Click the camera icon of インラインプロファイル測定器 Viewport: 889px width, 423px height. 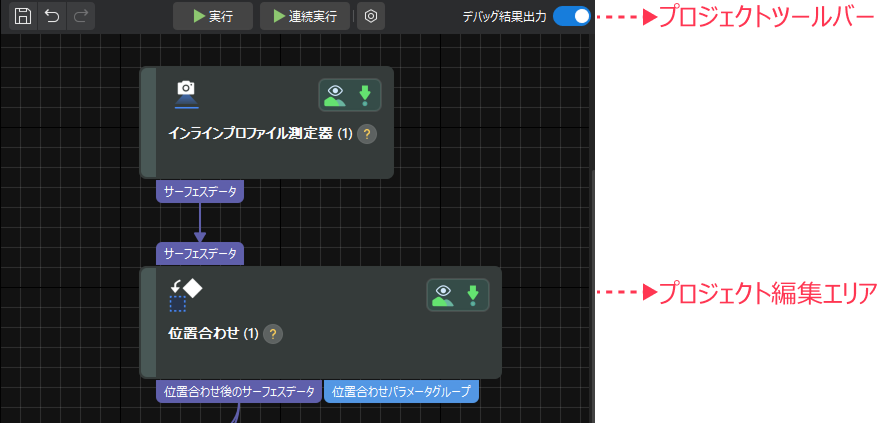click(186, 95)
